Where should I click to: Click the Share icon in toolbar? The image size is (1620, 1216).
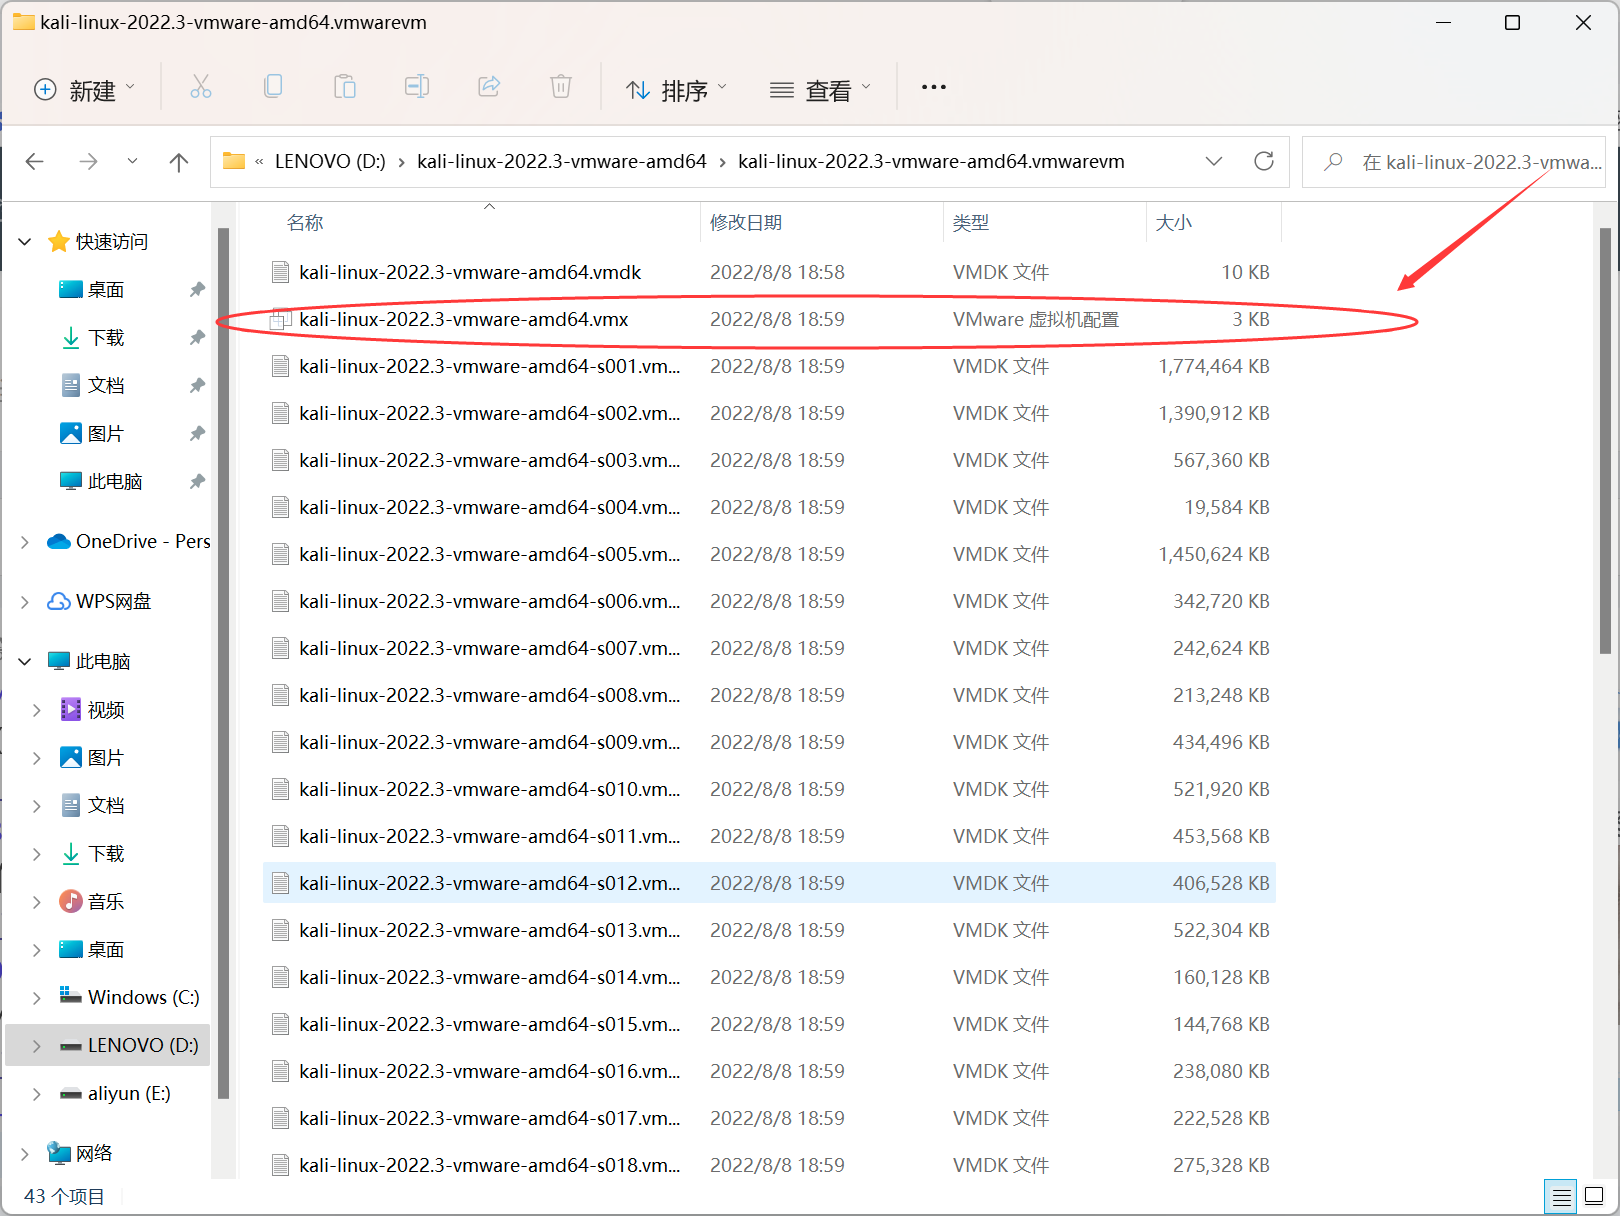[x=489, y=87]
